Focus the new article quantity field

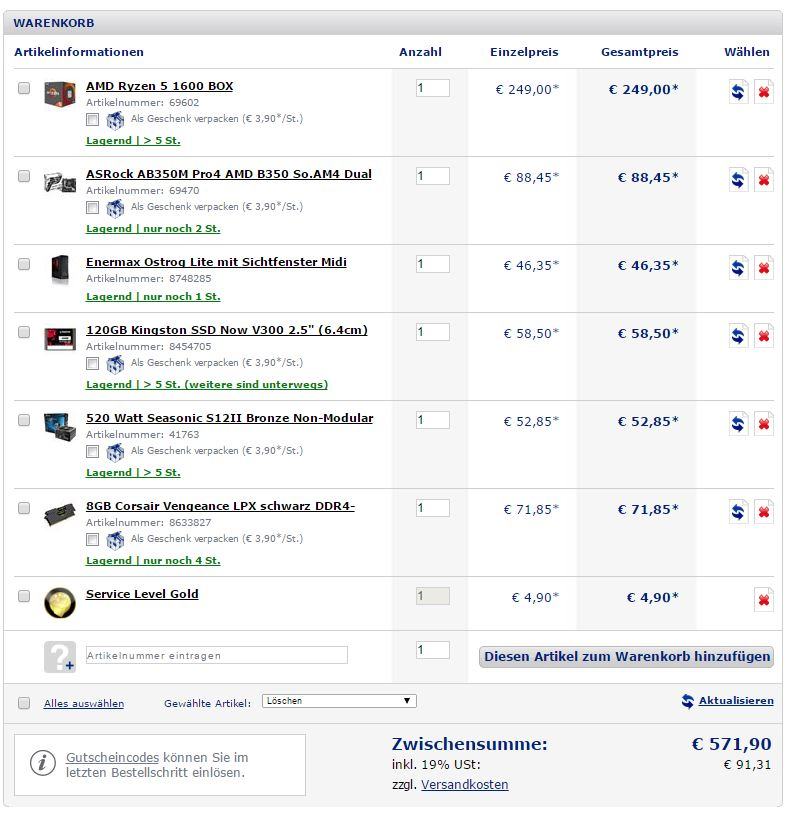click(432, 649)
